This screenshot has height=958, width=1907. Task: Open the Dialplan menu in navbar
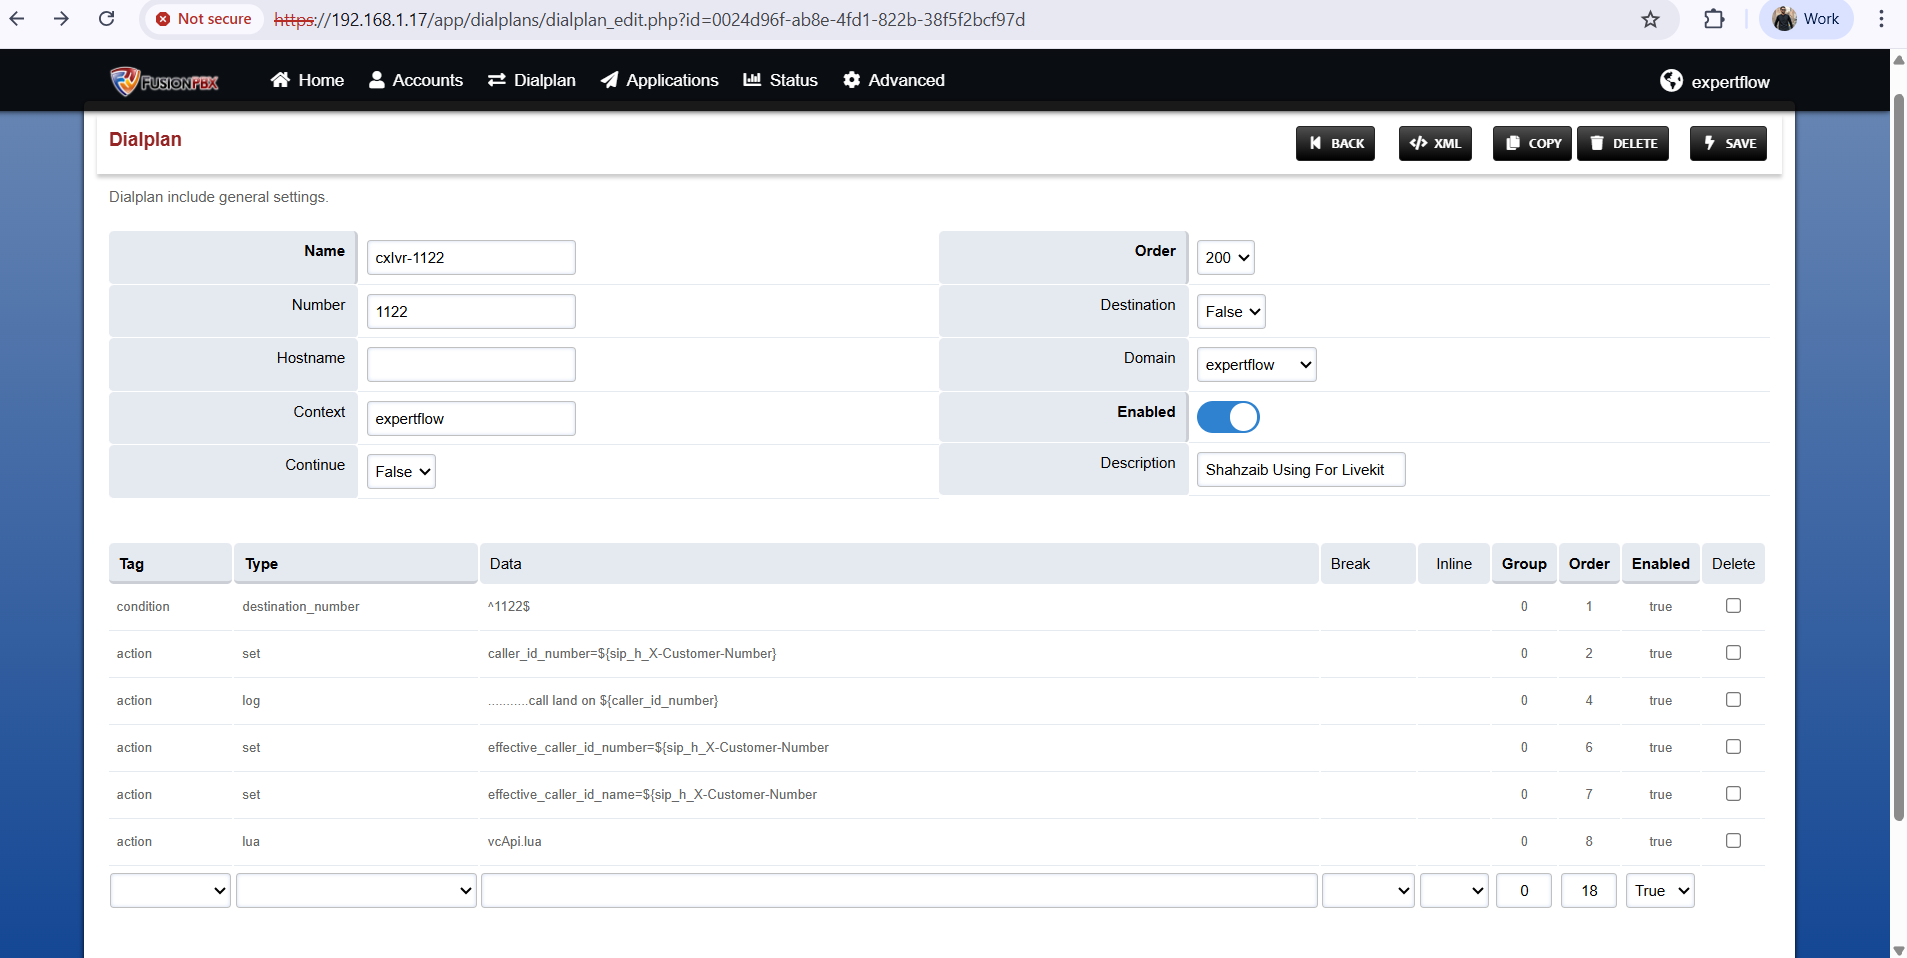(x=531, y=80)
